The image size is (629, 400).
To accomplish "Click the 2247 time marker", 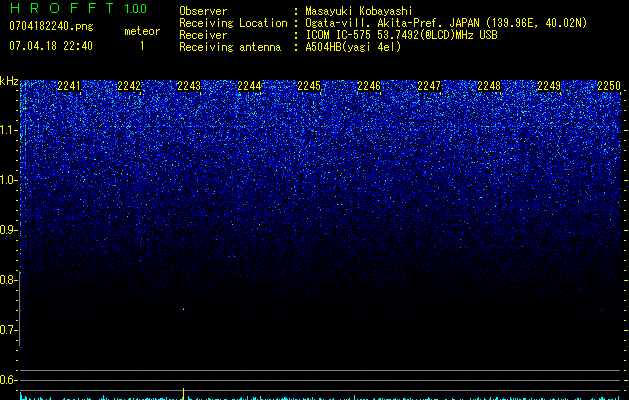I will click(429, 86).
